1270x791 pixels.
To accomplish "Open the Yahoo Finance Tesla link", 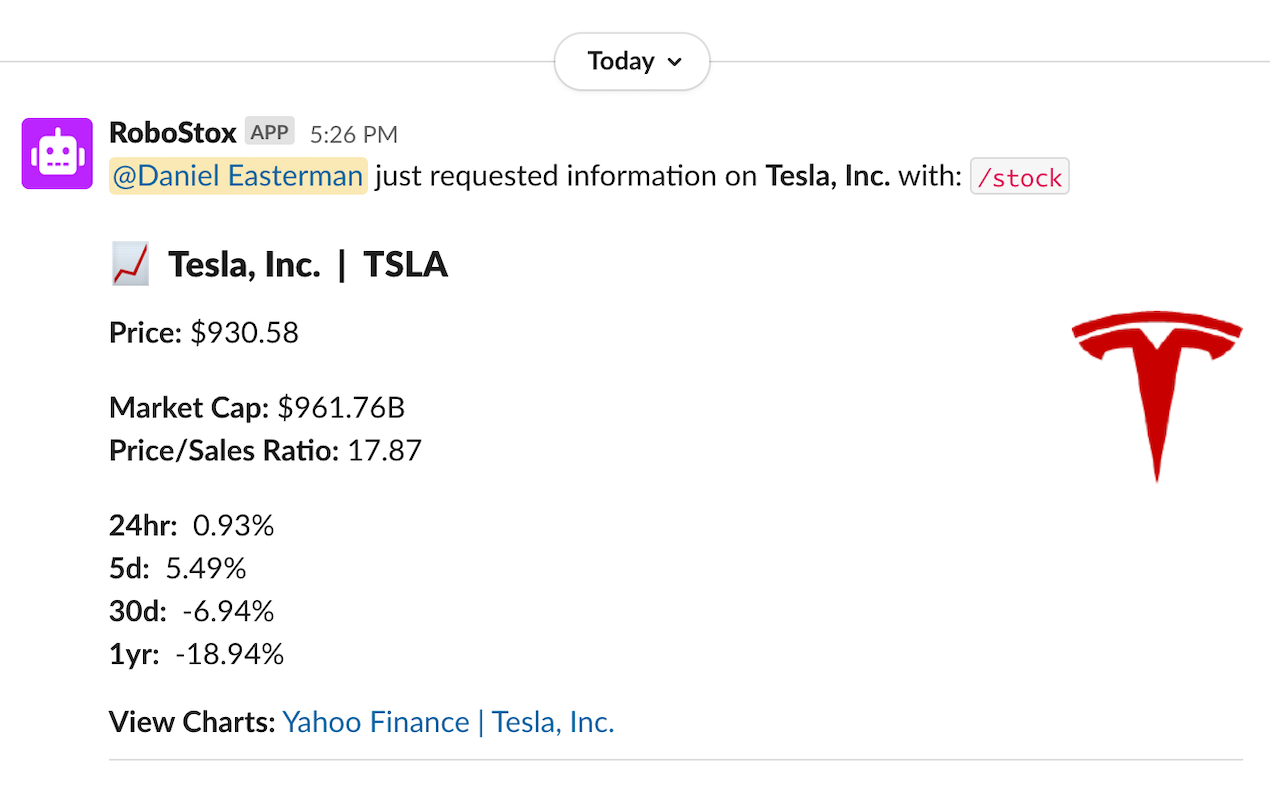I will (448, 721).
